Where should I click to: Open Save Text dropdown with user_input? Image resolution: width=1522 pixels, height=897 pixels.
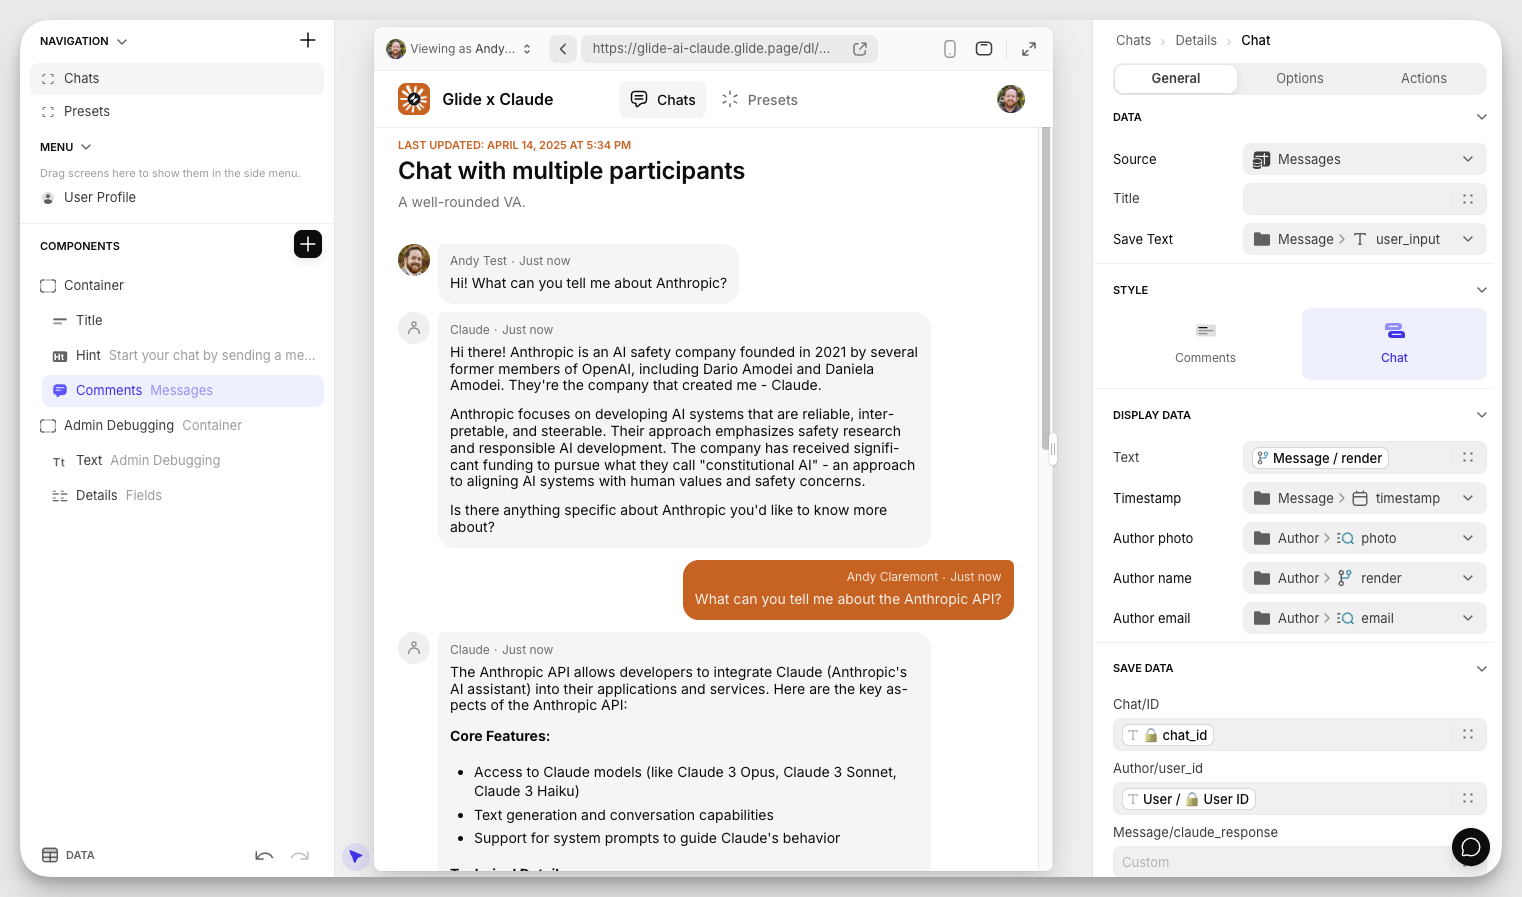pos(1365,239)
